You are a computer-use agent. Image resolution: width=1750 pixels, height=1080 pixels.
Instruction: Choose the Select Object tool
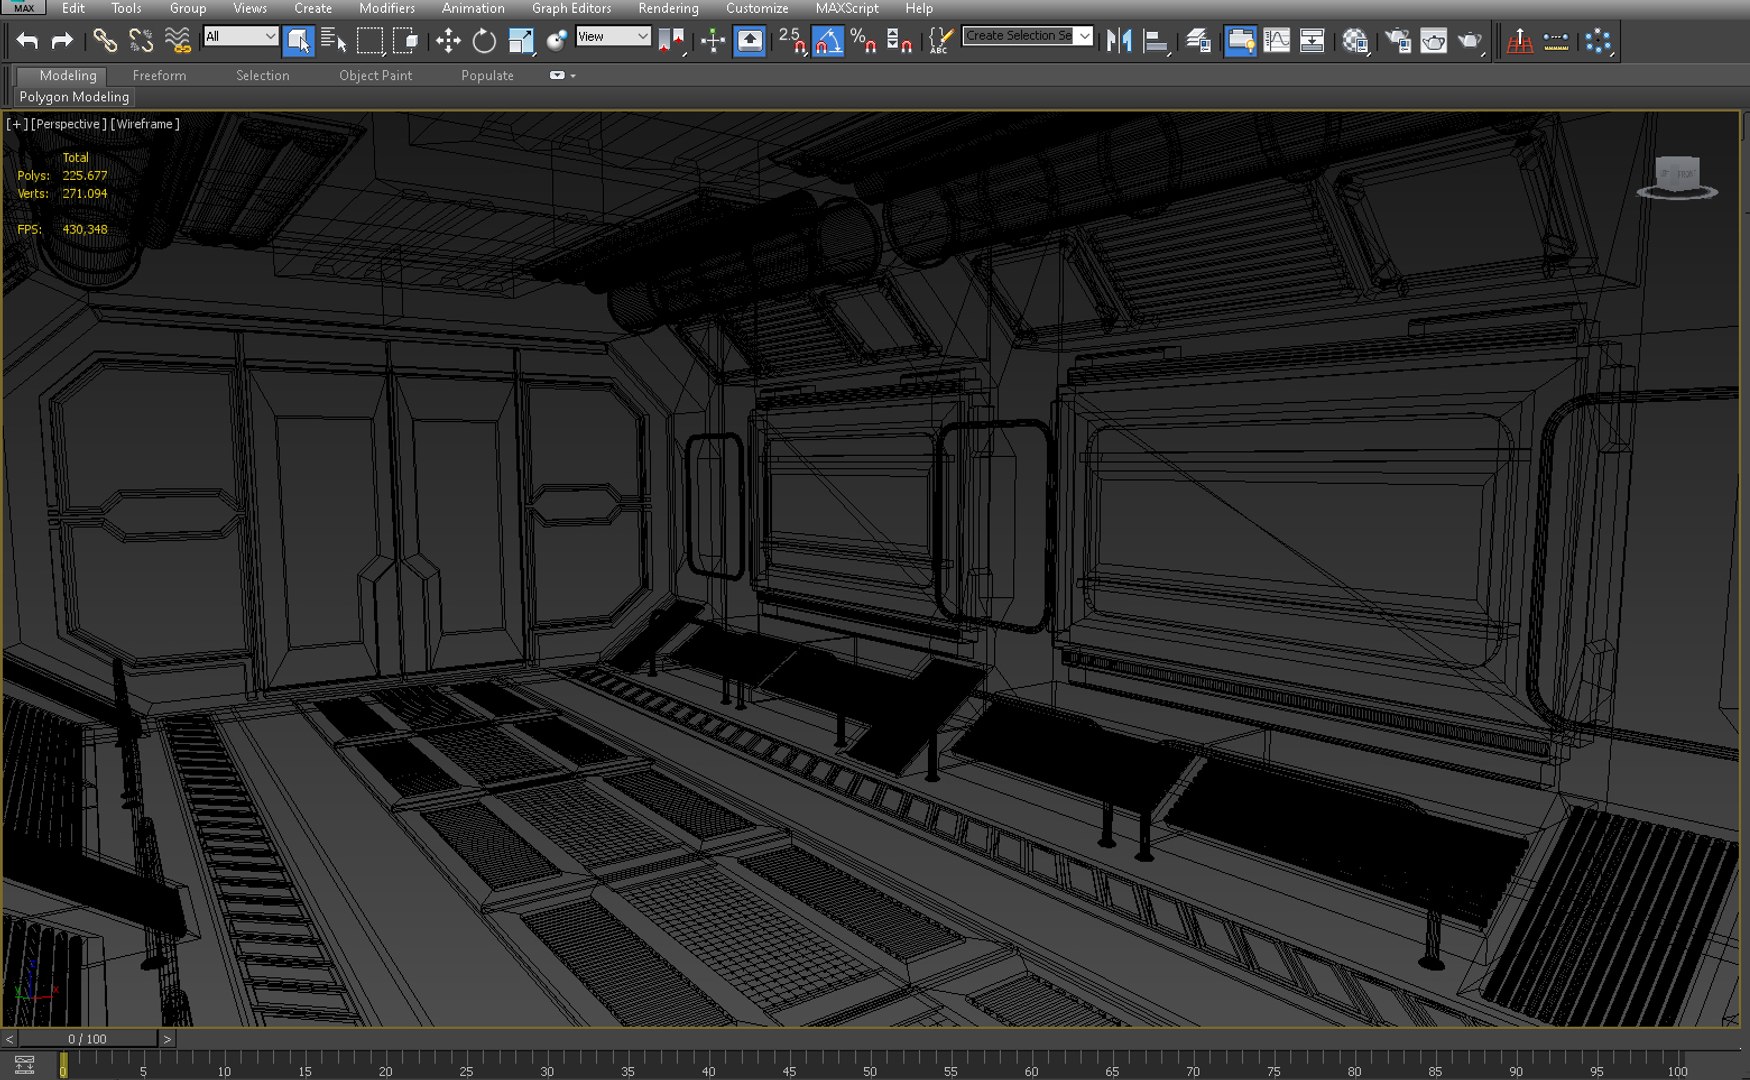(298, 41)
